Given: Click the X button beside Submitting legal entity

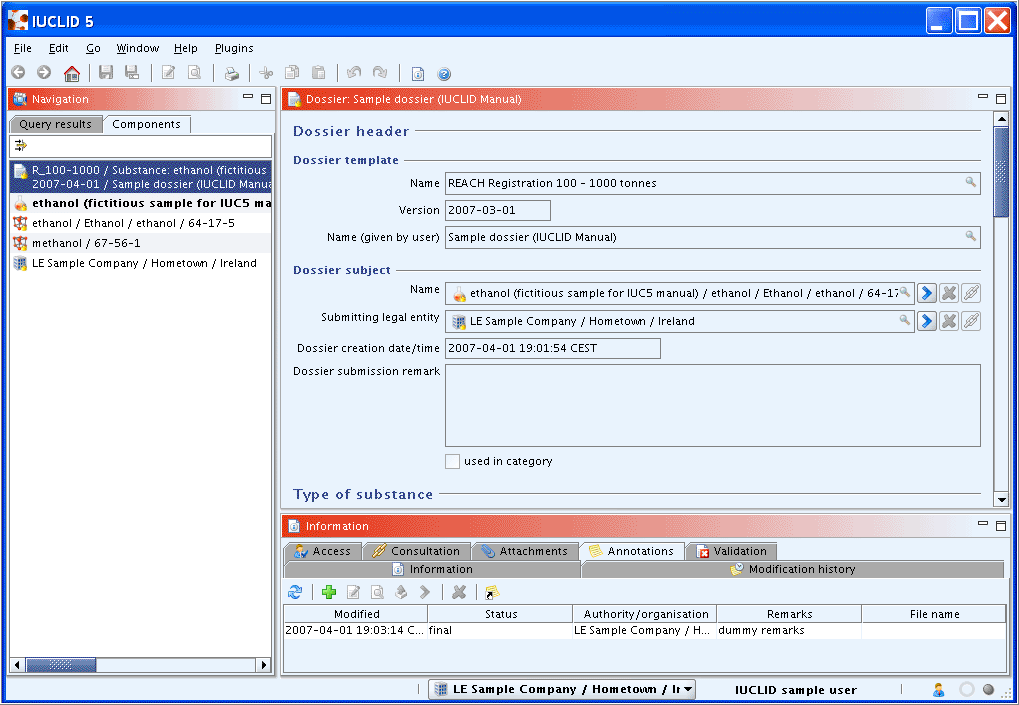Looking at the screenshot, I should (949, 321).
